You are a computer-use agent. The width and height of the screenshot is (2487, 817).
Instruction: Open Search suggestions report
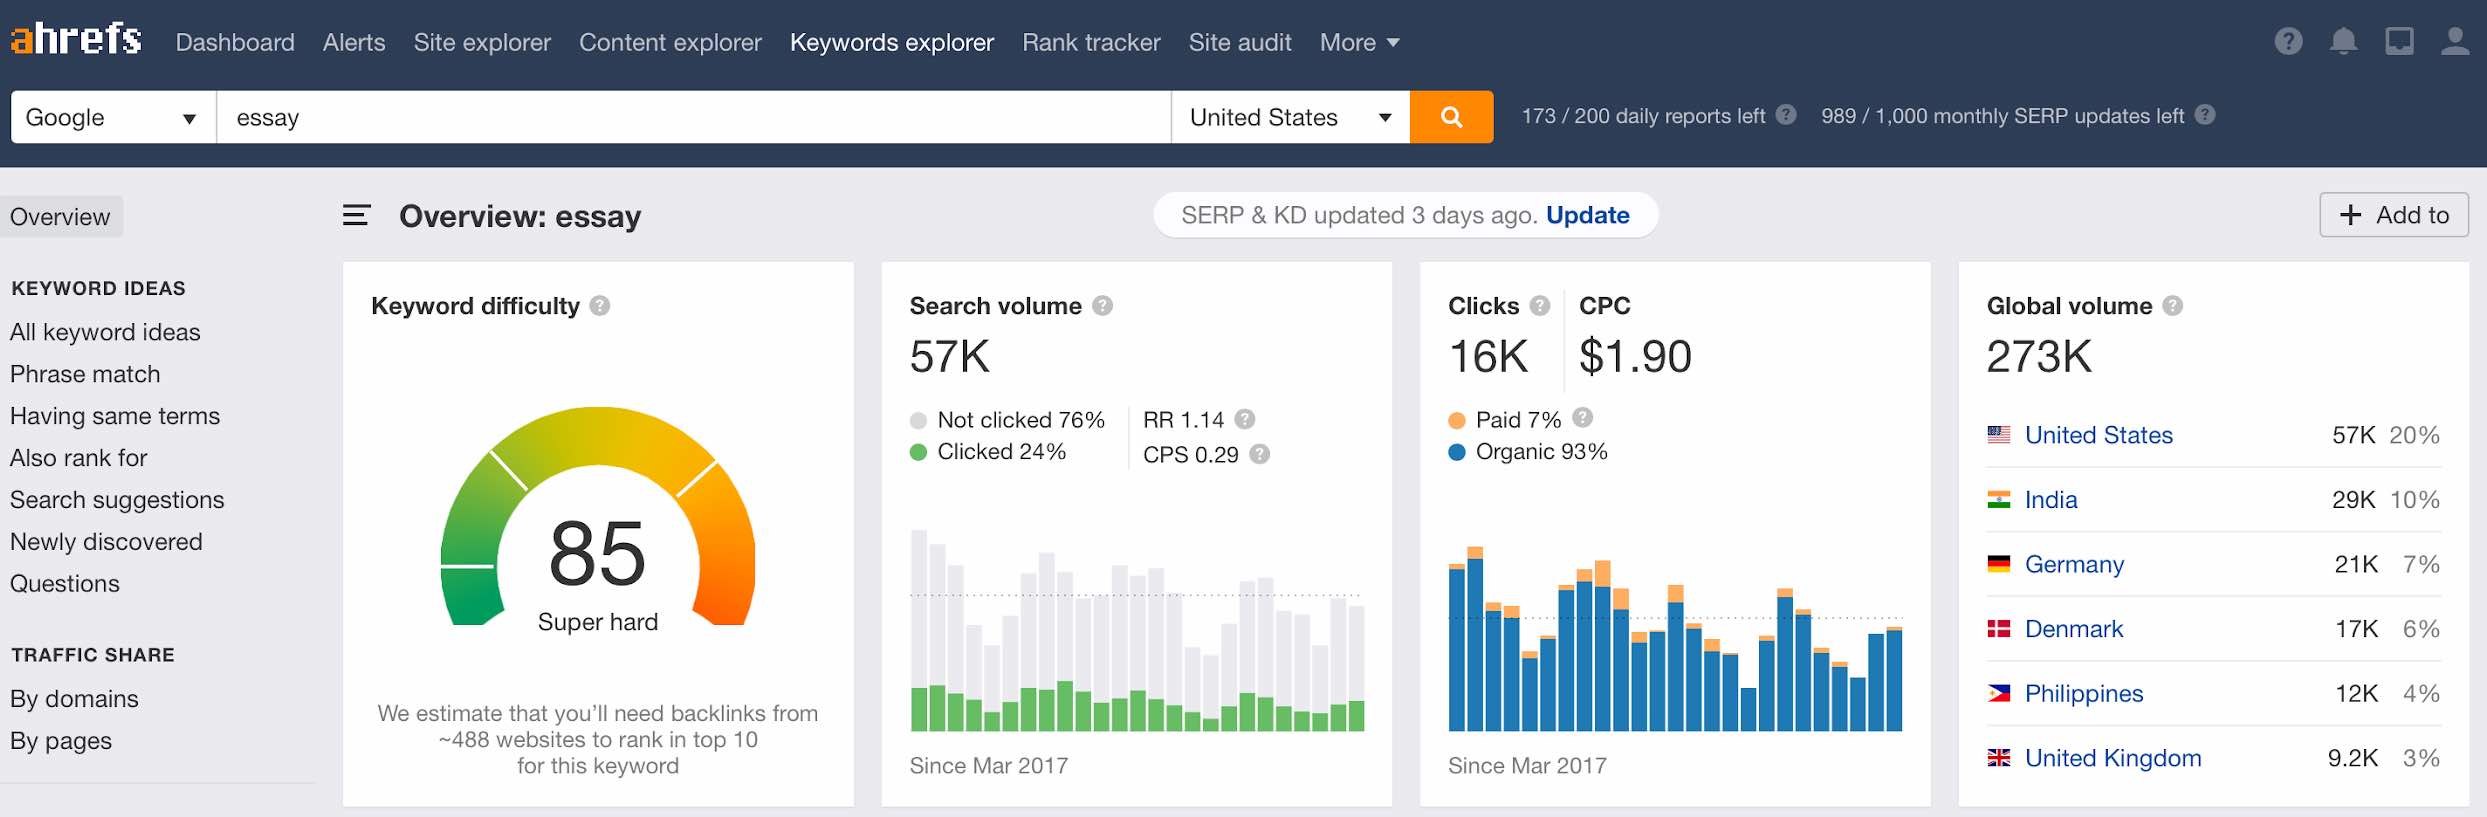click(117, 500)
